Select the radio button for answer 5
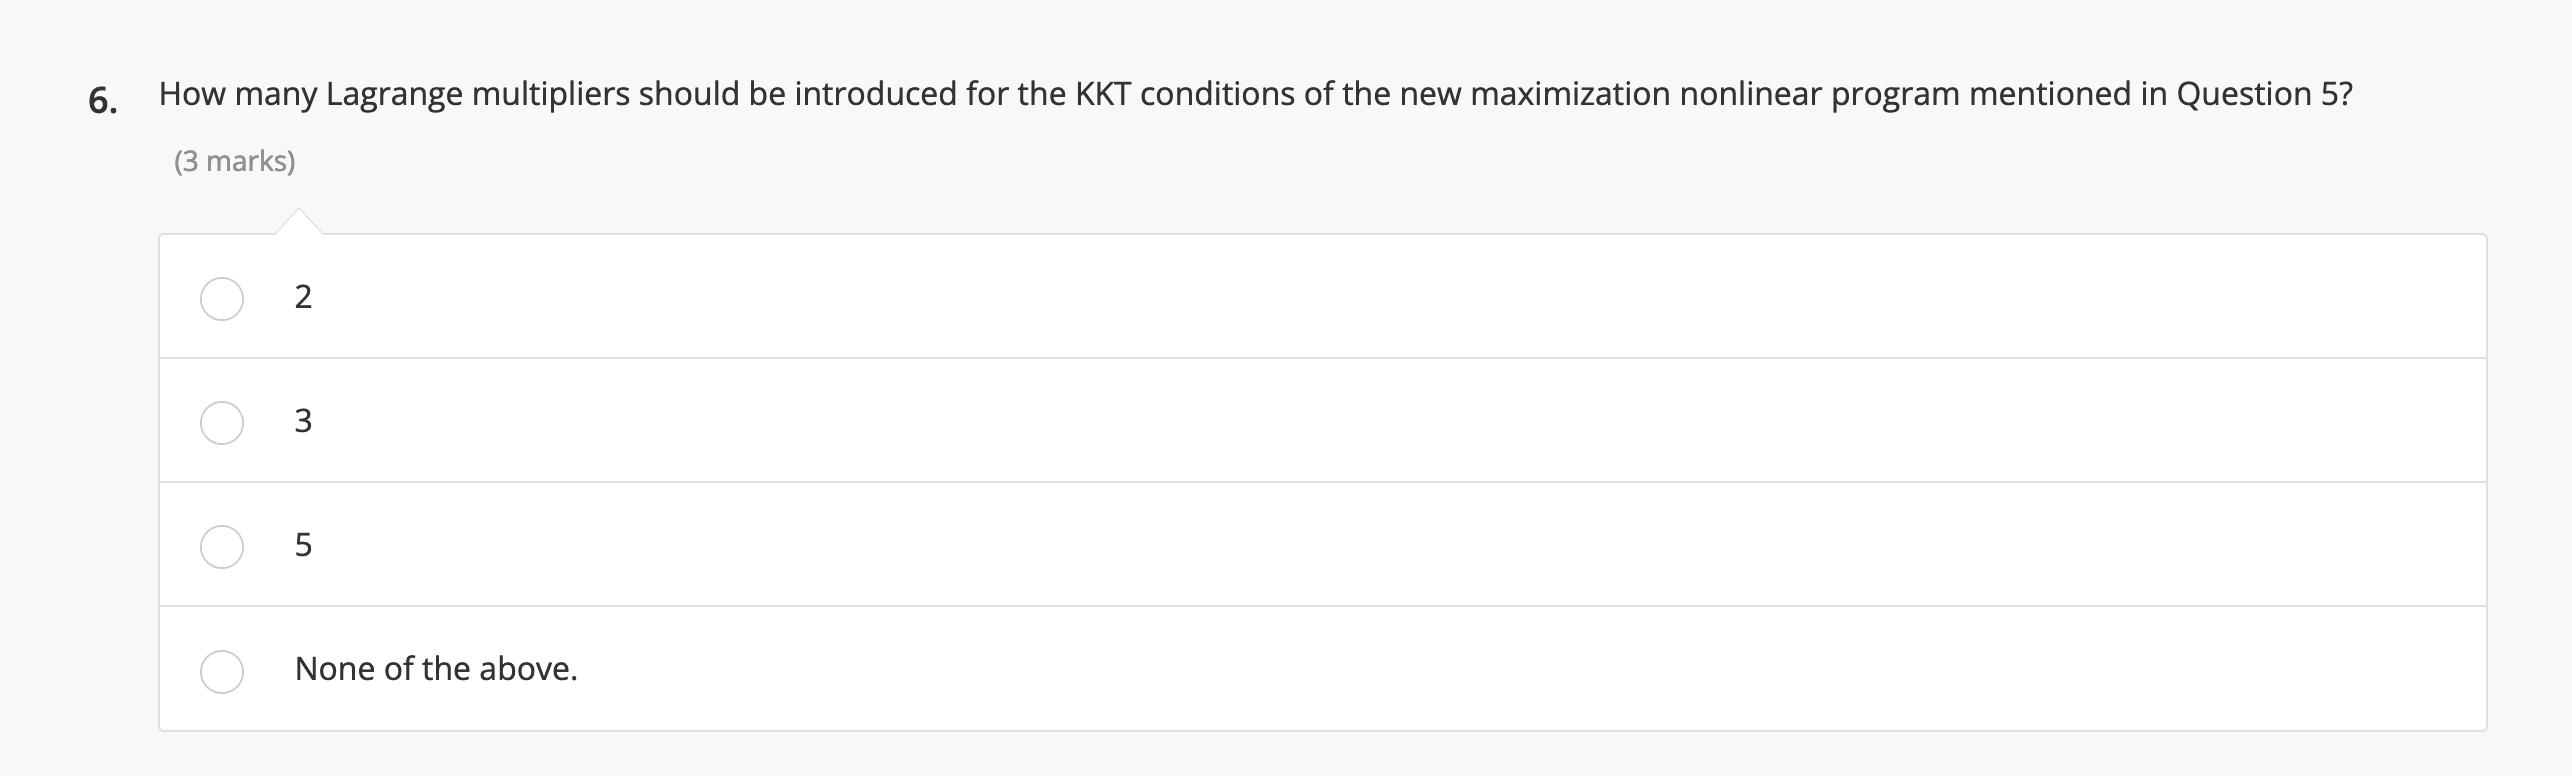Viewport: 2572px width, 776px height. [222, 546]
